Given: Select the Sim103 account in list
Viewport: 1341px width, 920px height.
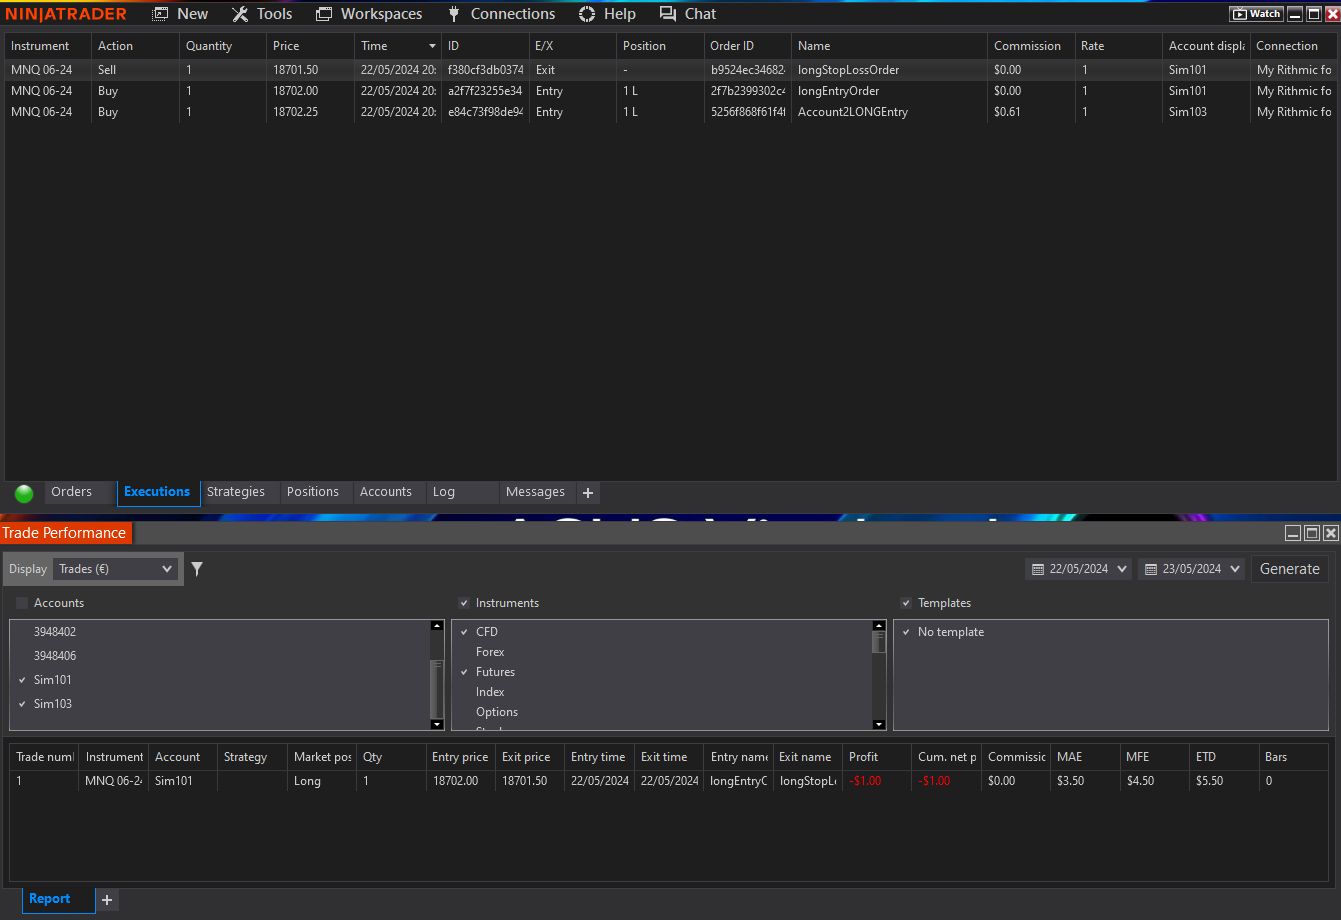Looking at the screenshot, I should (53, 704).
